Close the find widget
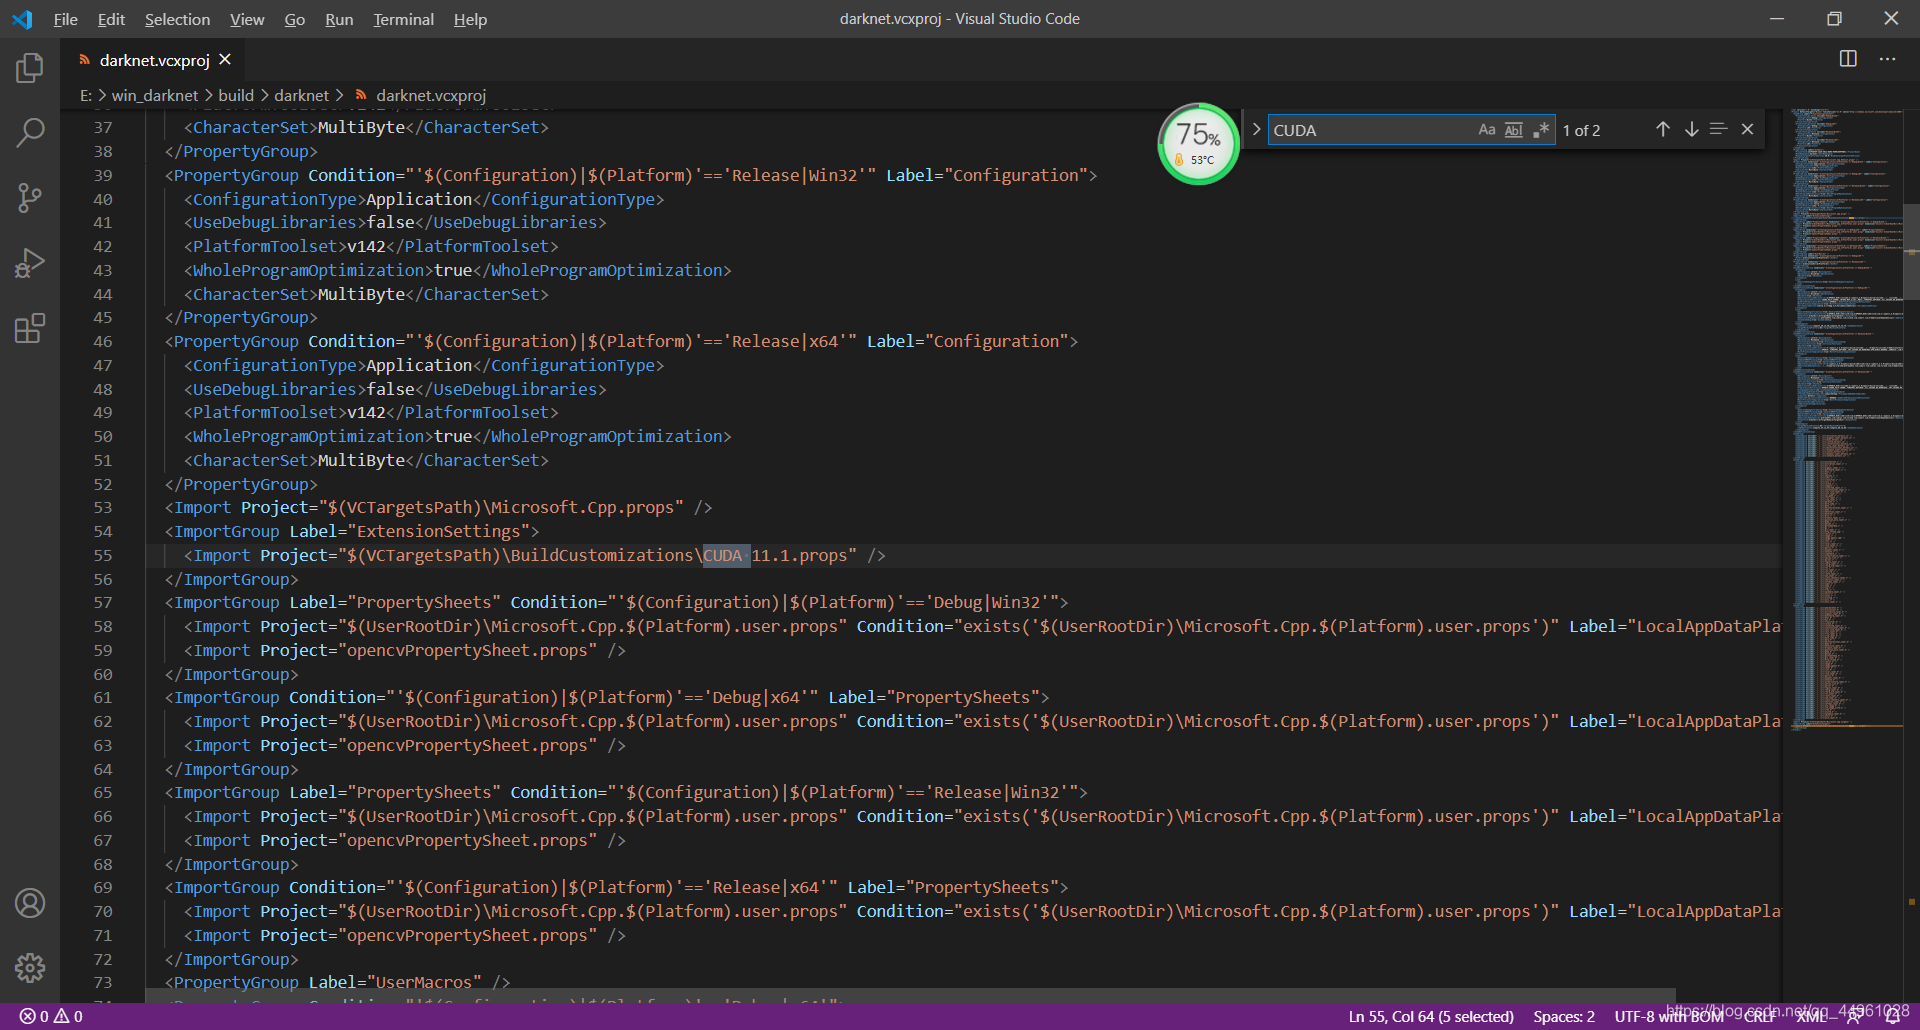This screenshot has height=1030, width=1920. point(1747,130)
